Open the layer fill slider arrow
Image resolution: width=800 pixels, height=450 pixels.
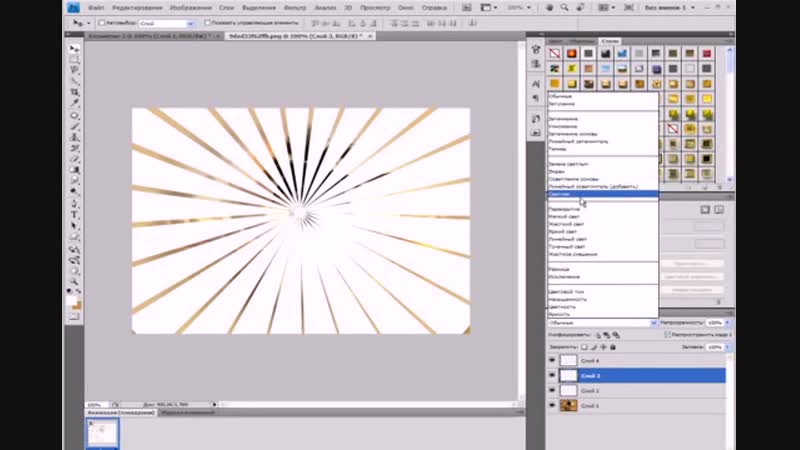point(728,347)
